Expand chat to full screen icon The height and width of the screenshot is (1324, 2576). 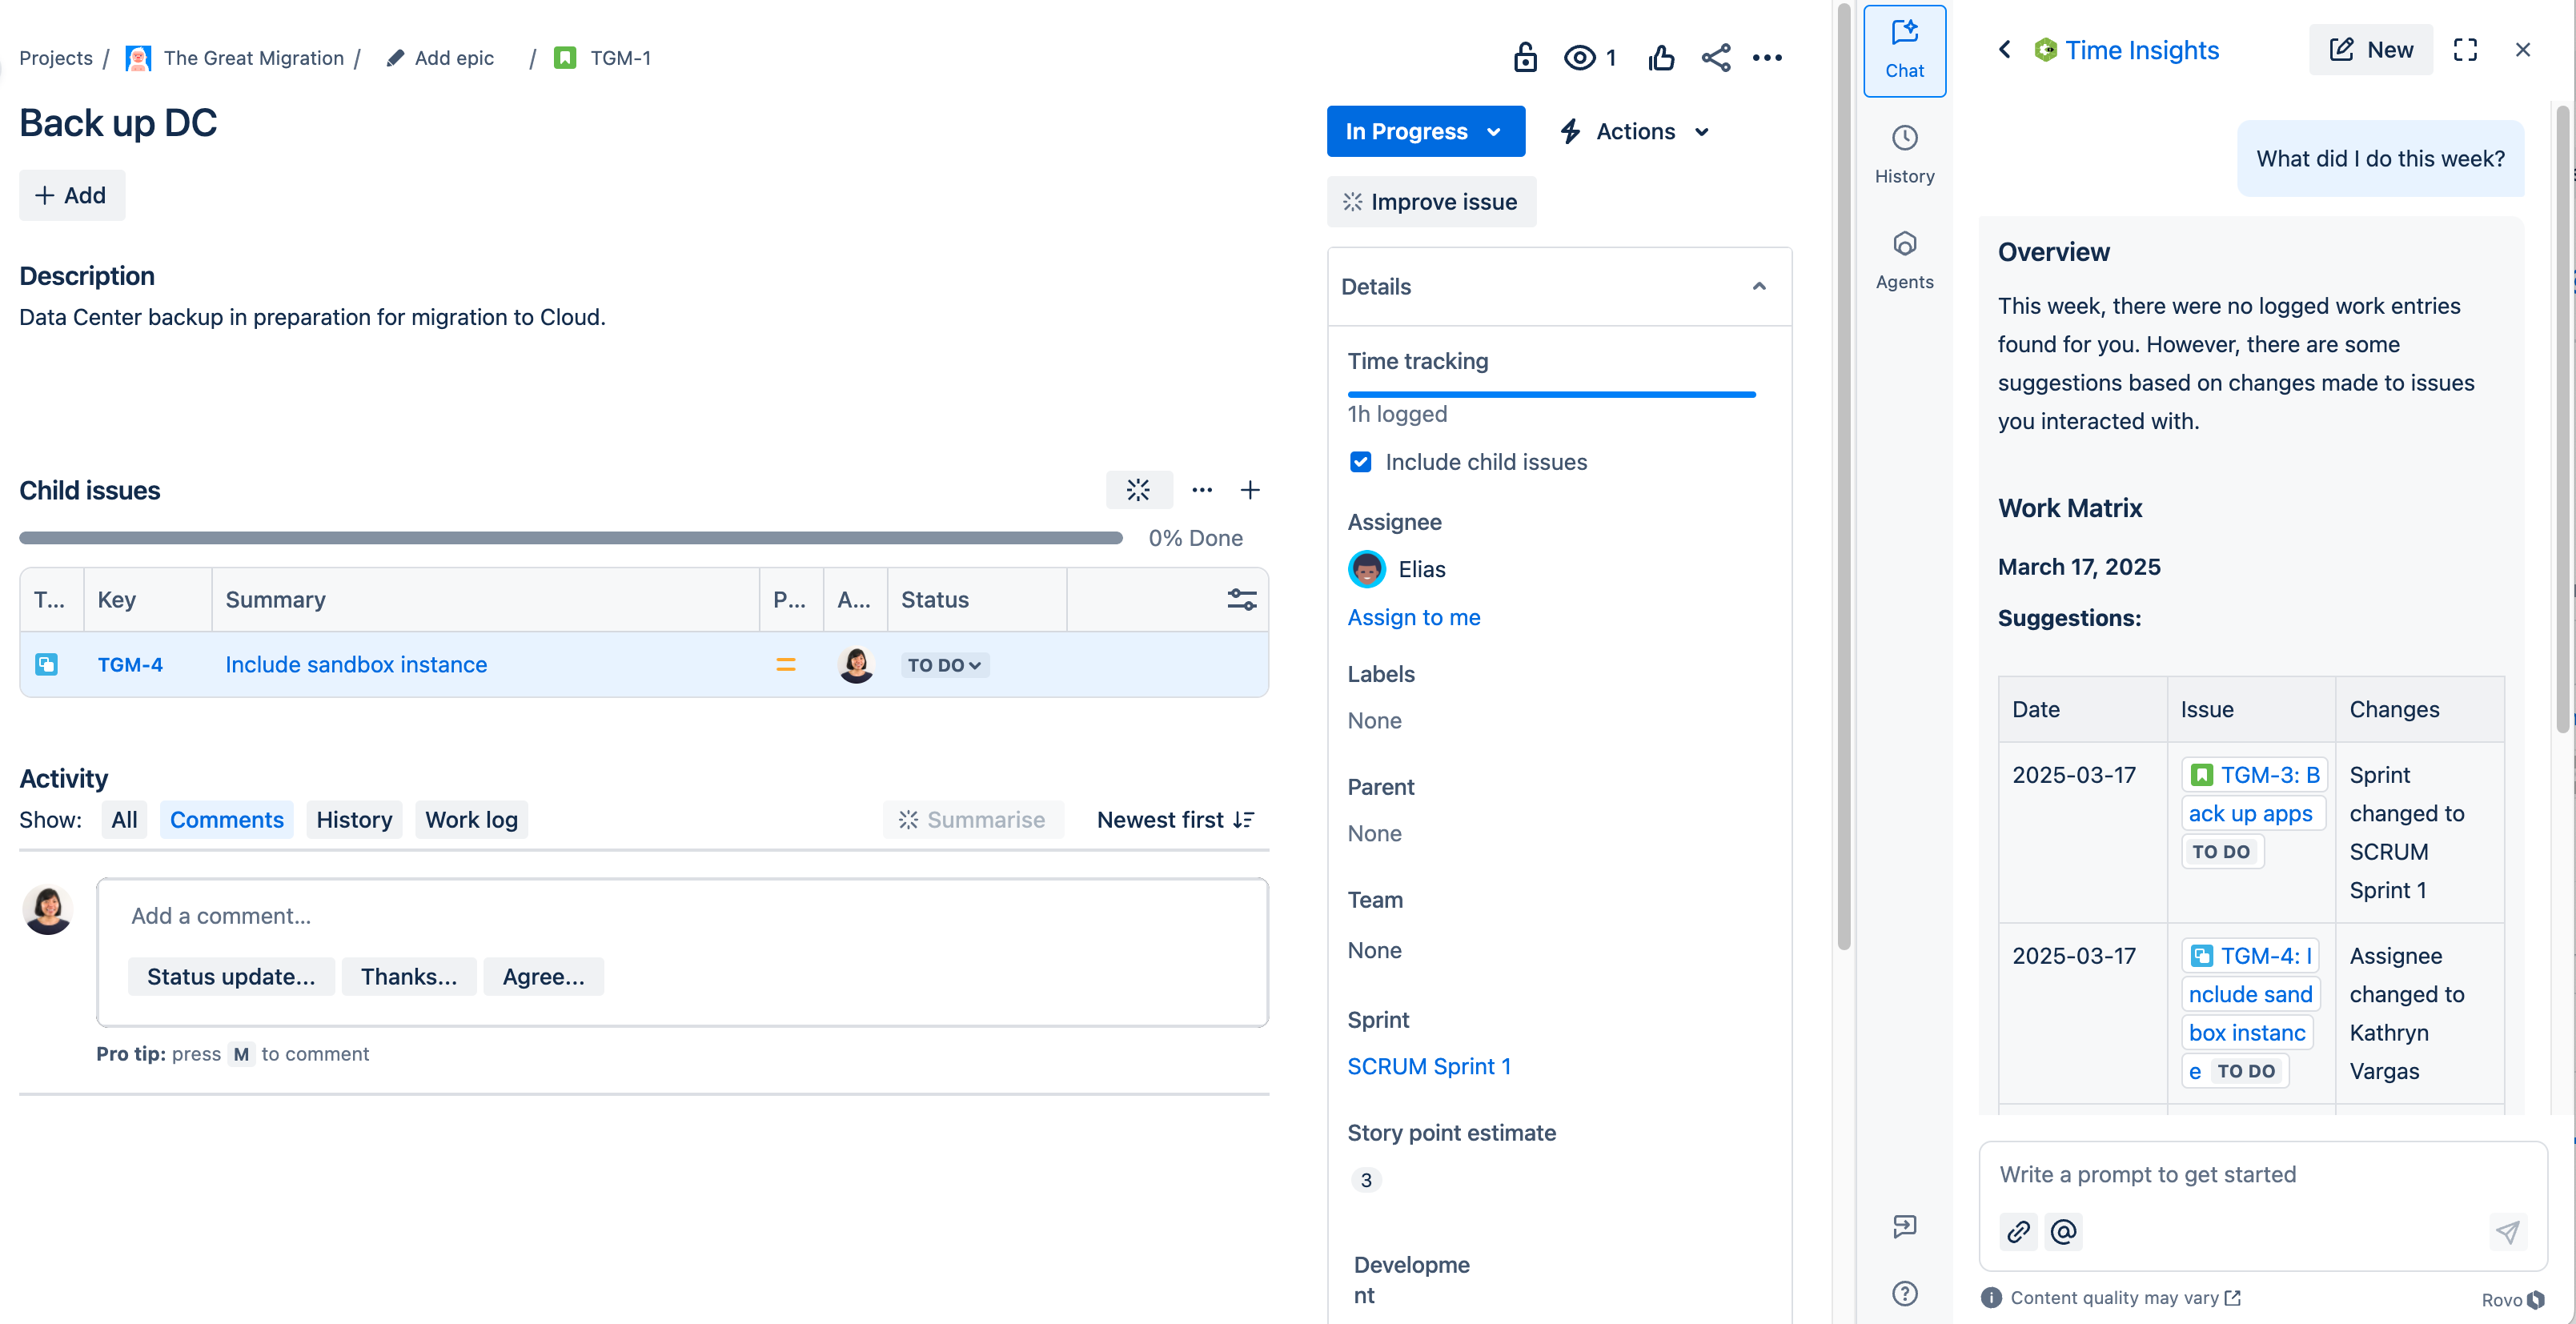[x=2465, y=50]
